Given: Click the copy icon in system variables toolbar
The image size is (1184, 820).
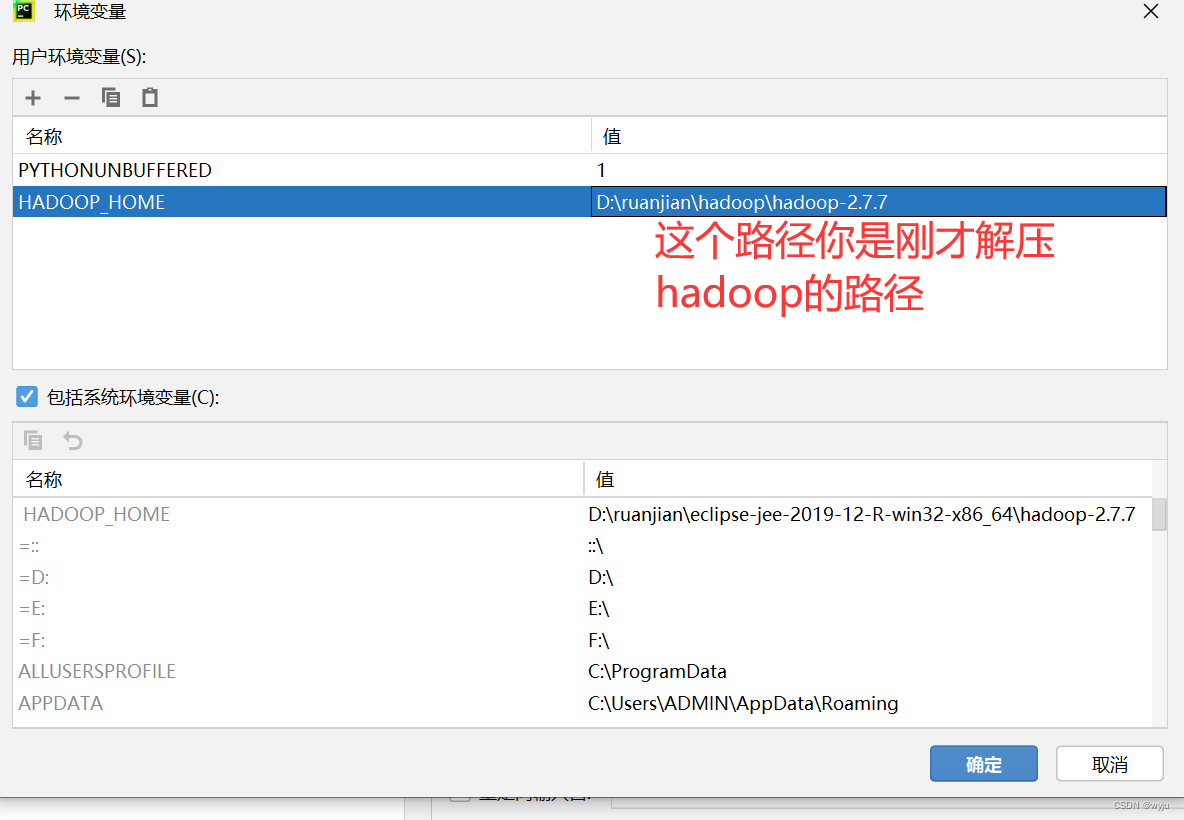Looking at the screenshot, I should (33, 440).
